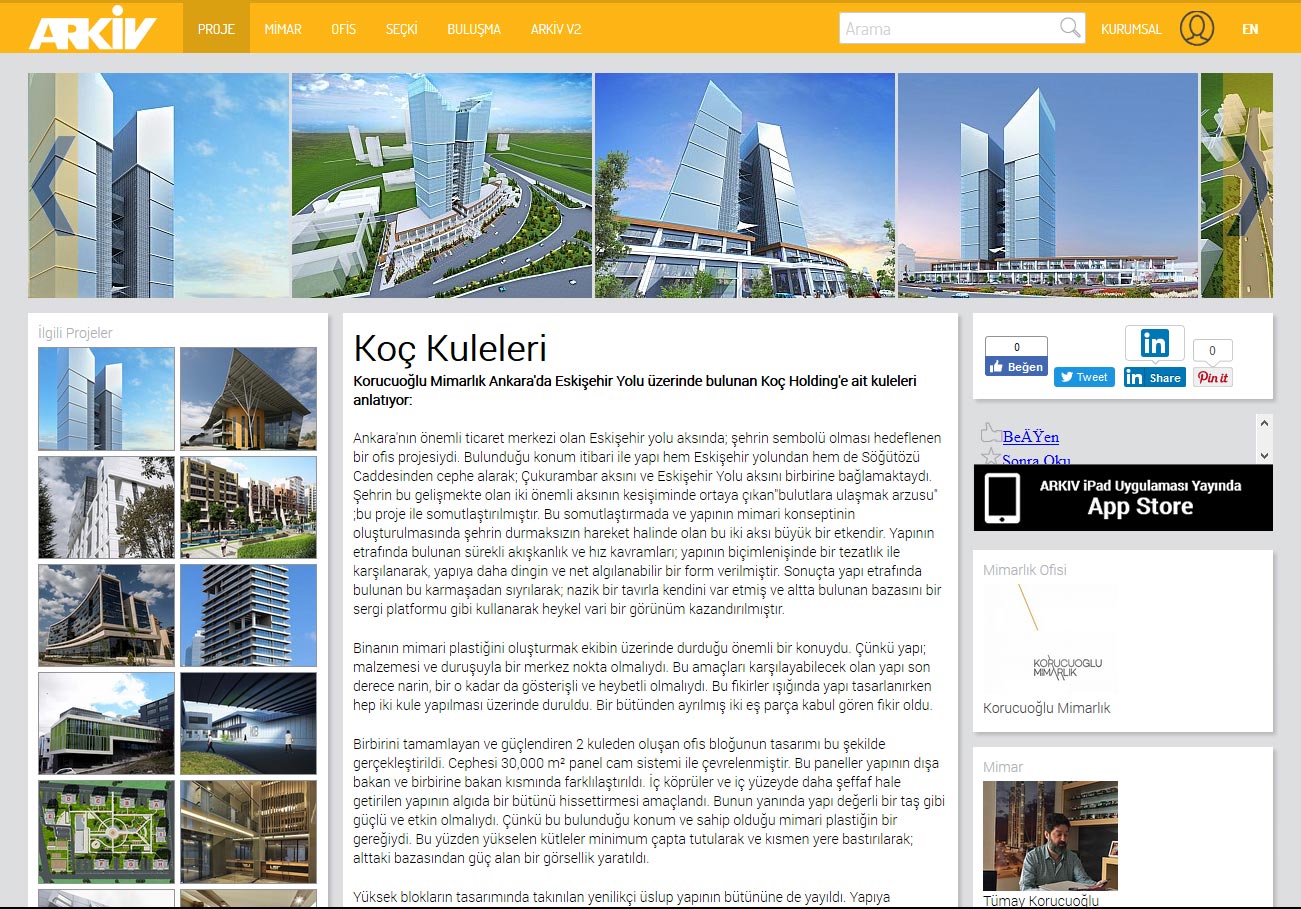
Task: Open the MİMAR menu item
Action: (282, 29)
